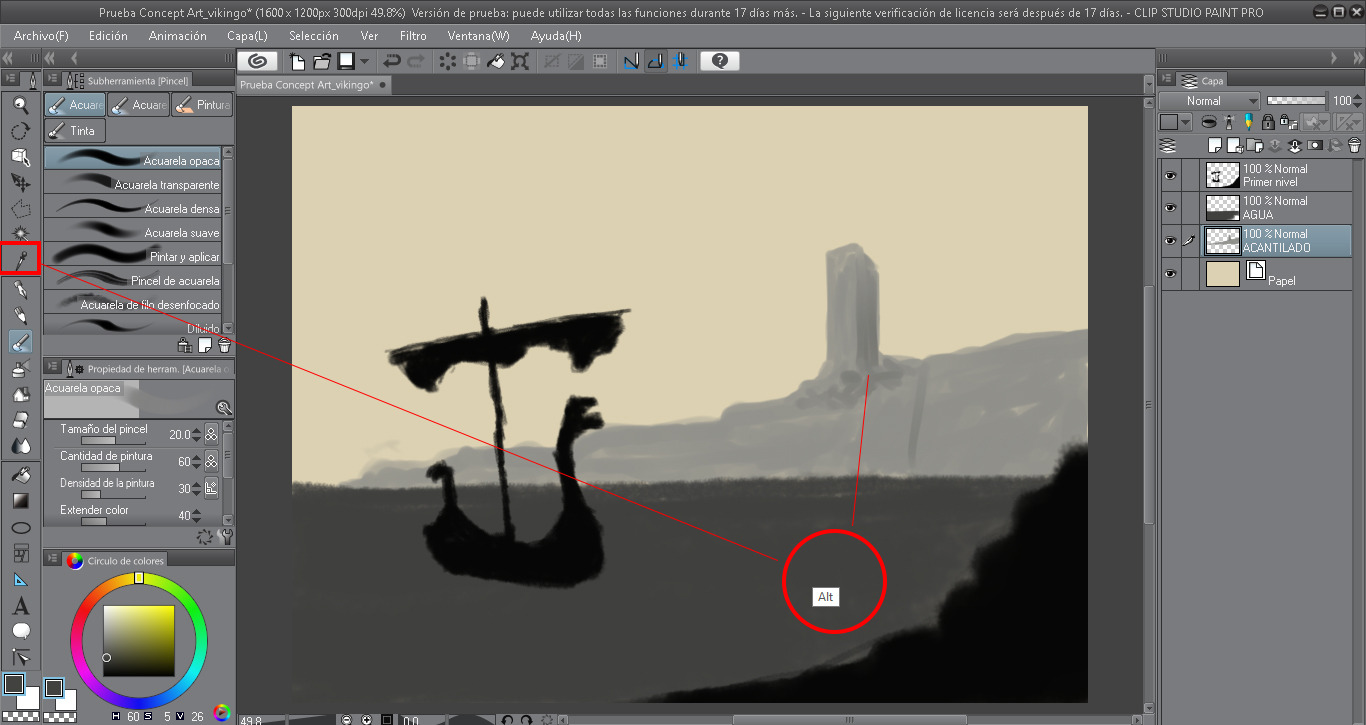The width and height of the screenshot is (1366, 725).
Task: Open the Normal blending mode dropdown
Action: 1210,101
